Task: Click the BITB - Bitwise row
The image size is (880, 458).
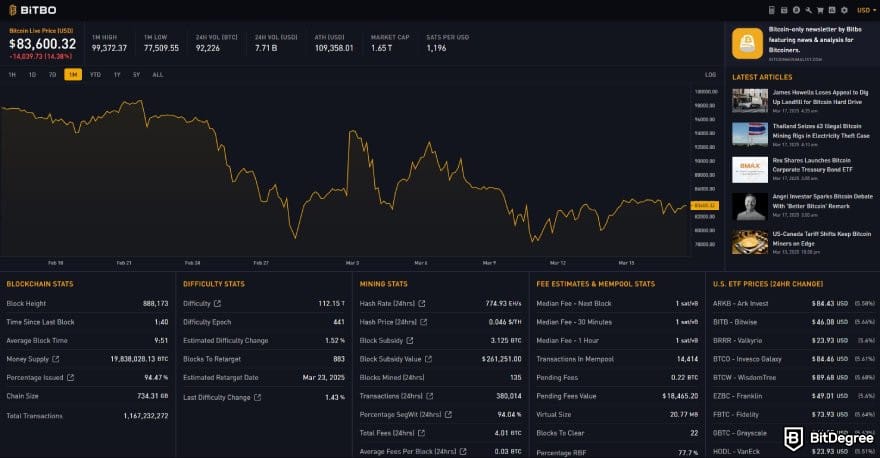Action: [x=794, y=322]
